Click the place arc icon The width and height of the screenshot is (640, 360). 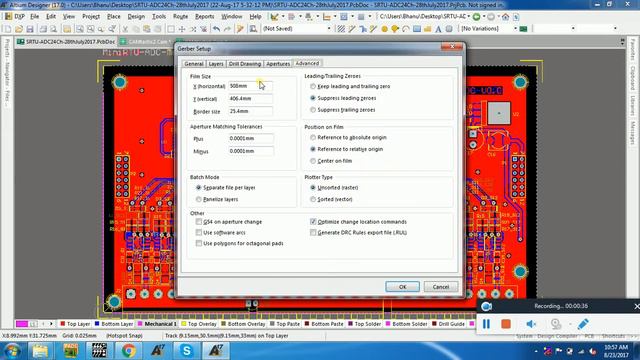406,29
